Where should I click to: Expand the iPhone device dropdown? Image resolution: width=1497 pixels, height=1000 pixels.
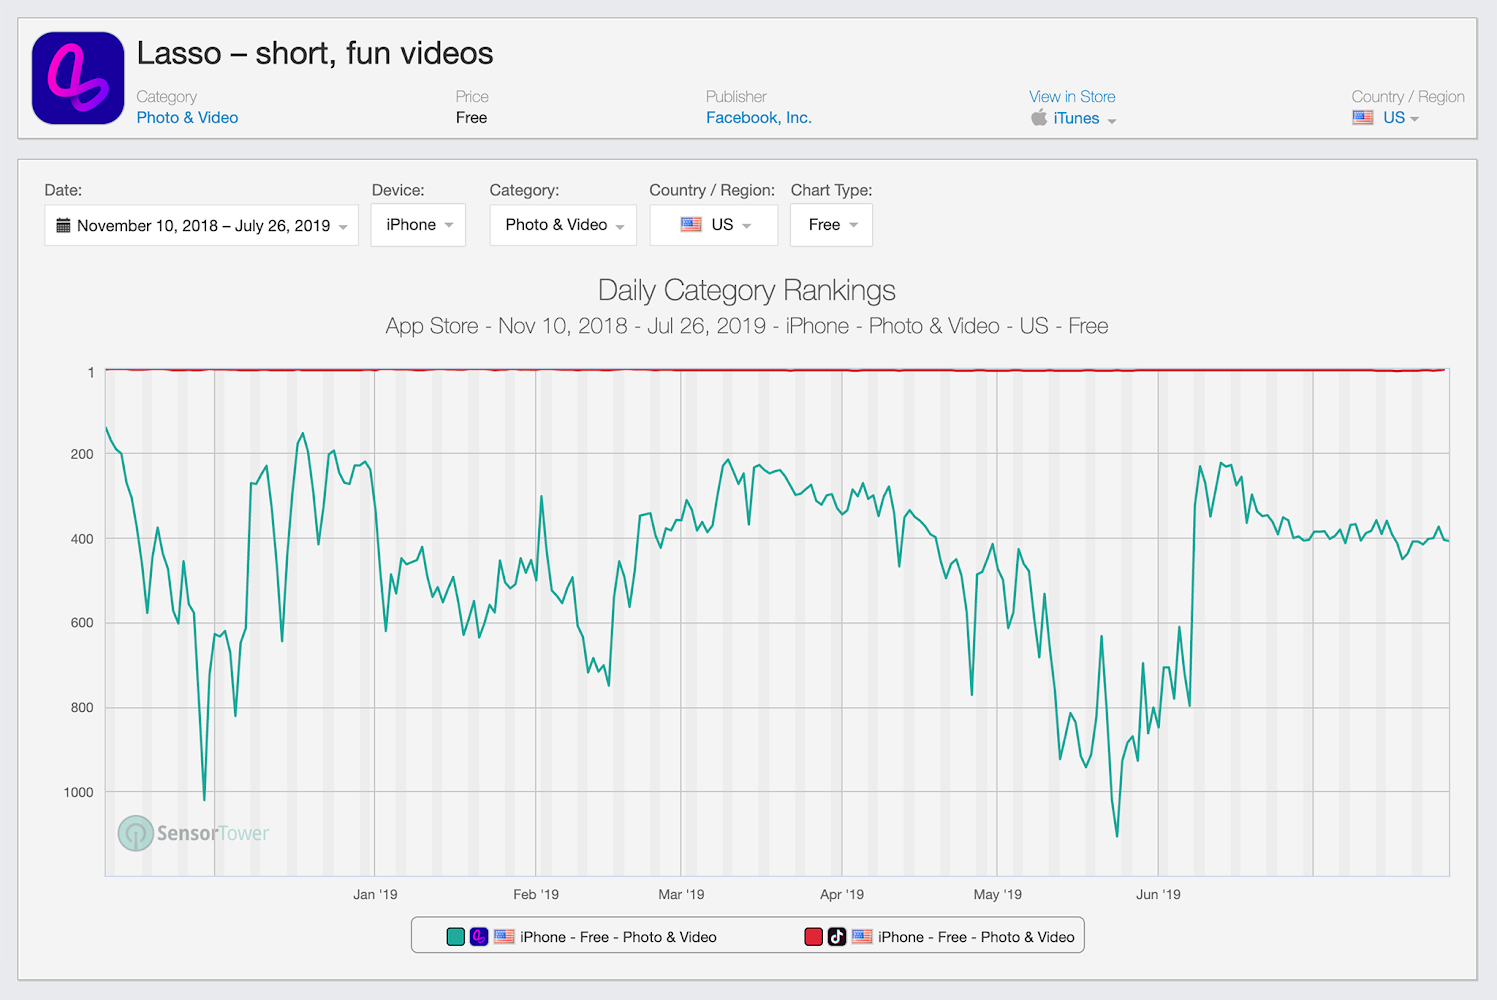(x=418, y=225)
